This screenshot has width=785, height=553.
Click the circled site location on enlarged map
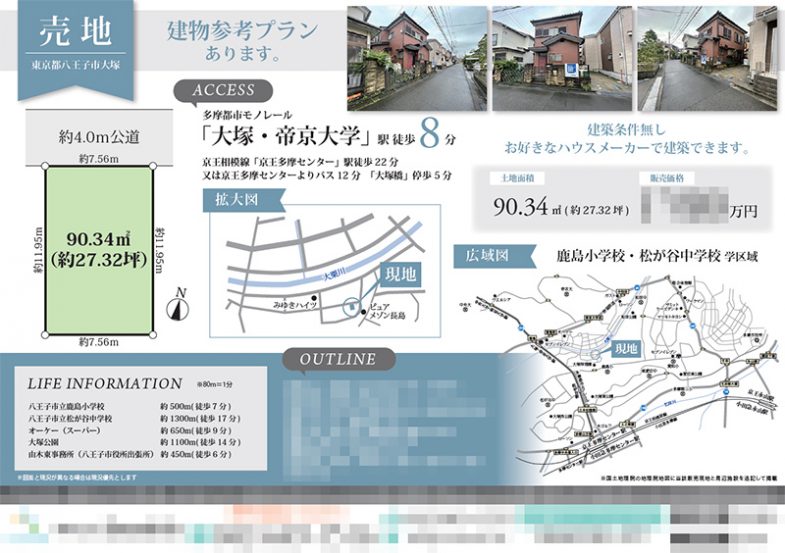click(352, 306)
